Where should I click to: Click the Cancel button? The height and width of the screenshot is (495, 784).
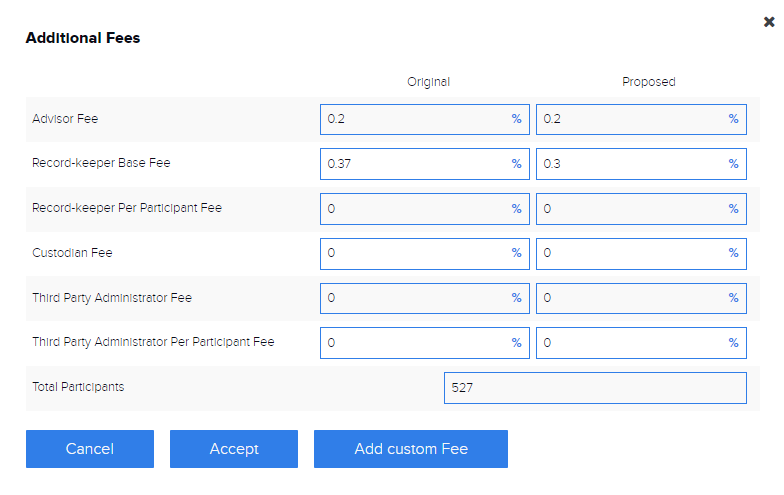pos(90,449)
